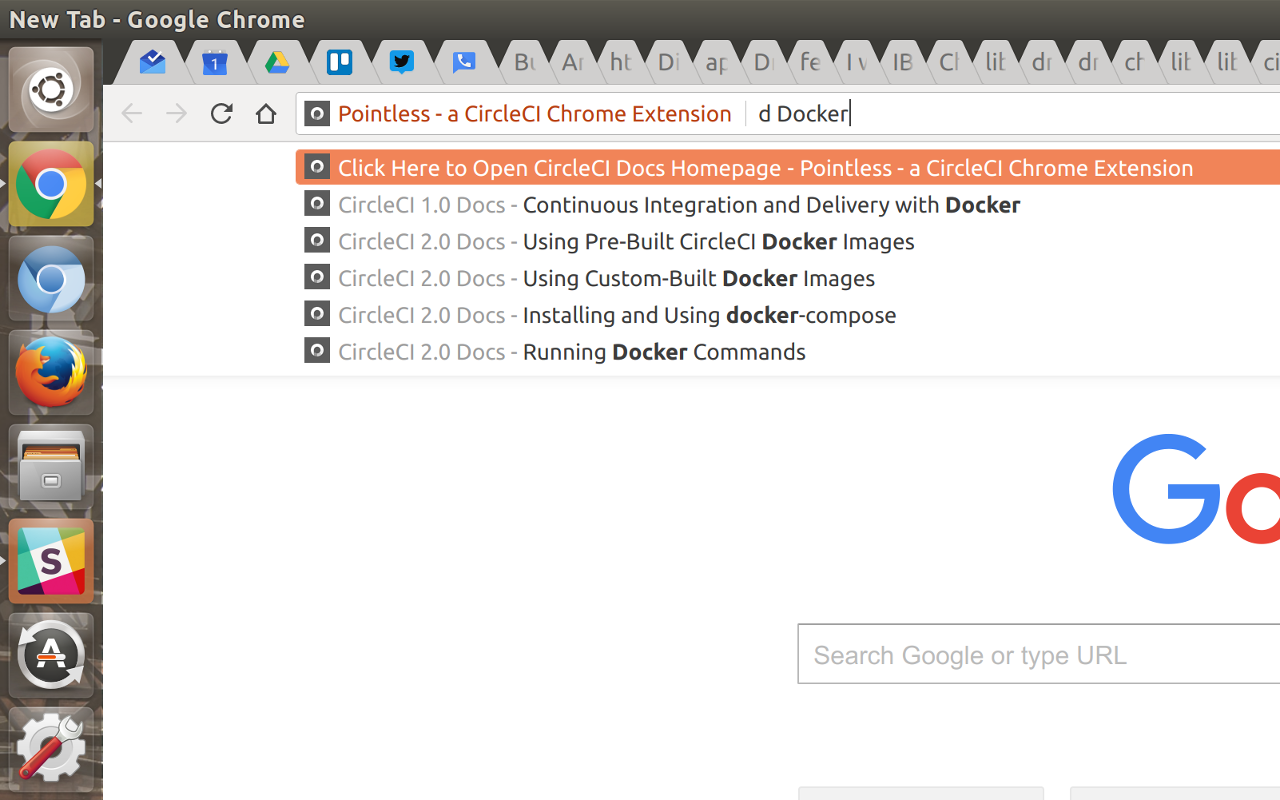The height and width of the screenshot is (800, 1280).
Task: Launch Firefox from the dock
Action: coord(51,372)
